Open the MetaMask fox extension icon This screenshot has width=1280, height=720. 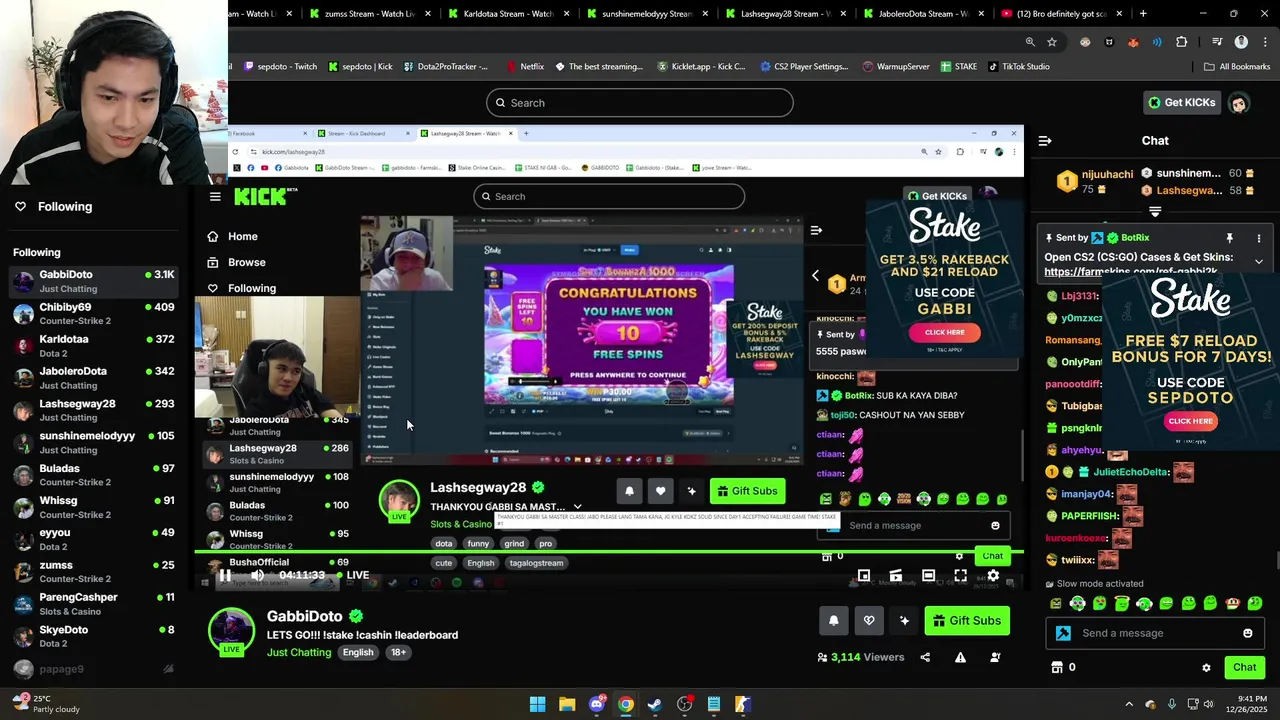pyautogui.click(x=1133, y=42)
